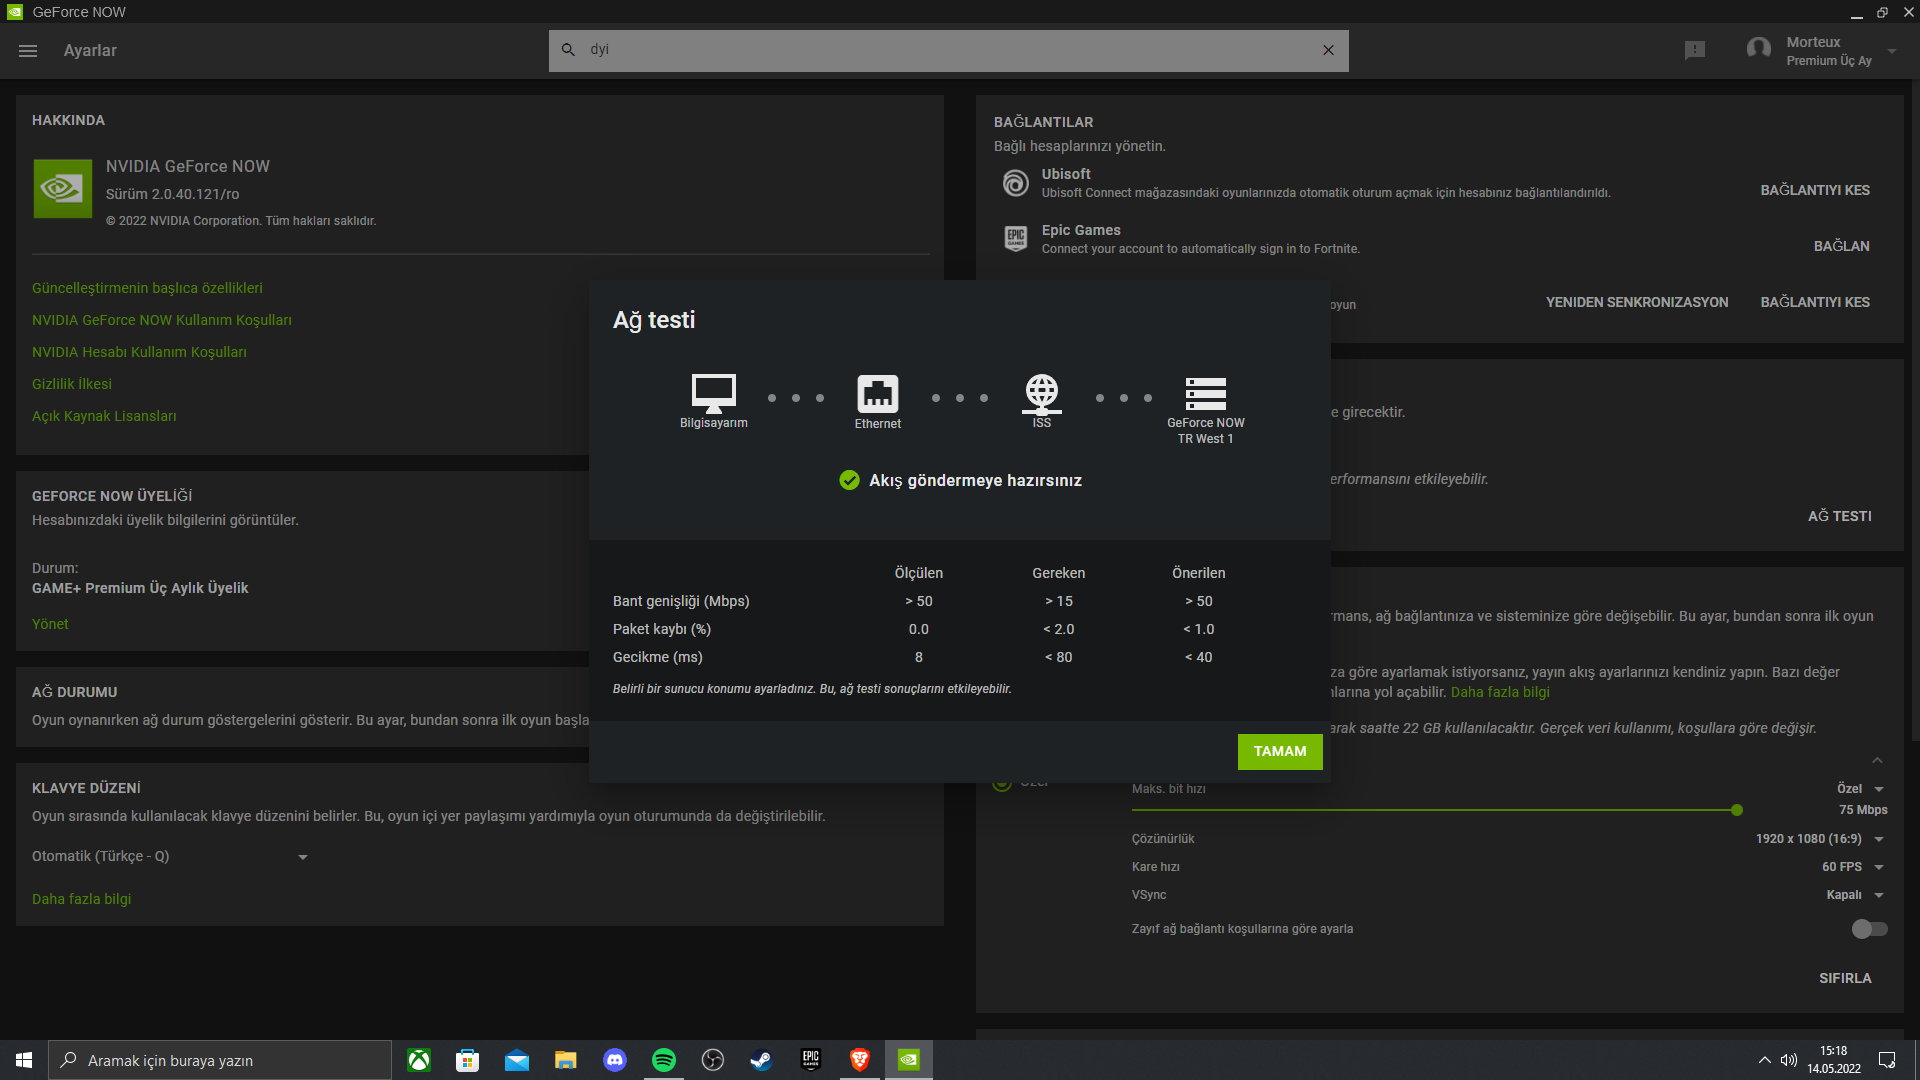Open Discord from the taskbar
Viewport: 1920px width, 1080px height.
pos(614,1060)
